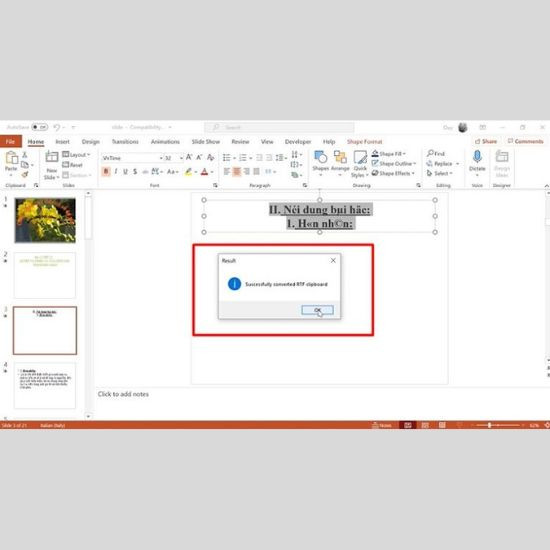Click the Dictate microphone icon

click(x=477, y=156)
